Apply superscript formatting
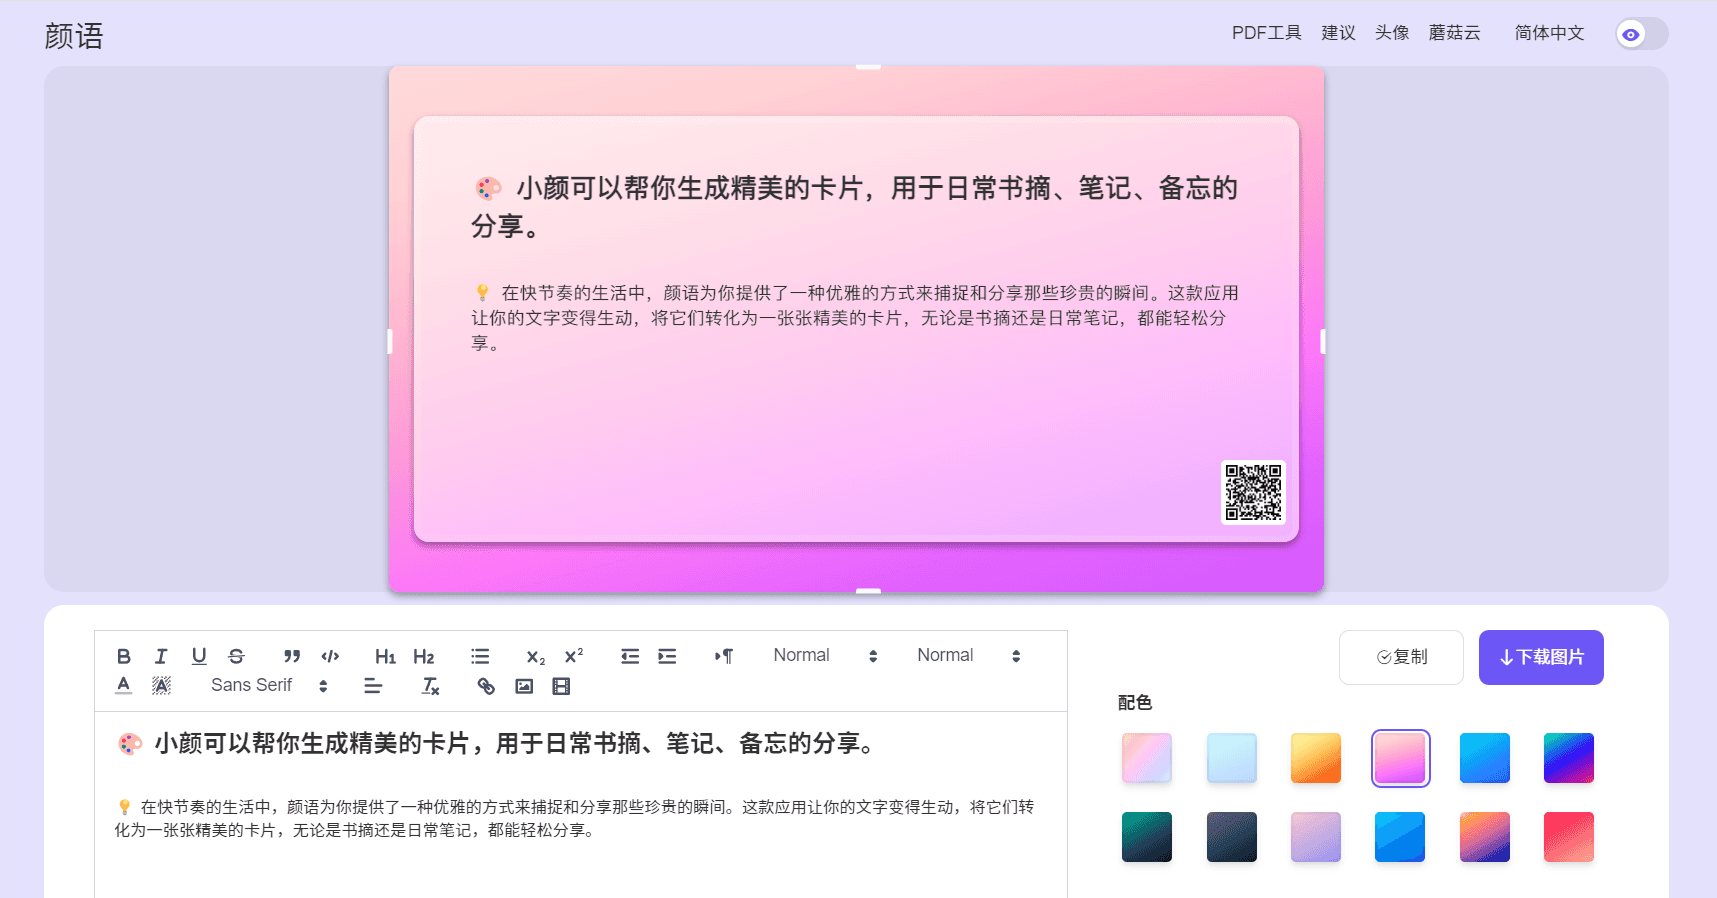This screenshot has height=898, width=1717. click(574, 656)
